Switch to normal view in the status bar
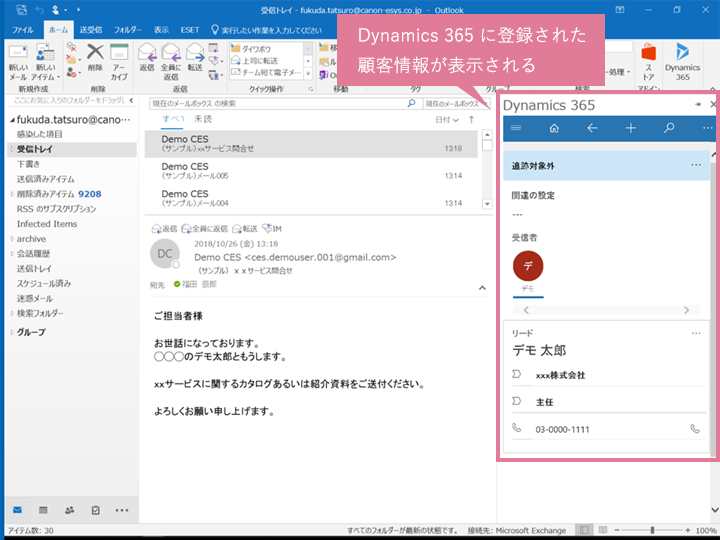Viewport: 720px width, 540px height. 584,530
